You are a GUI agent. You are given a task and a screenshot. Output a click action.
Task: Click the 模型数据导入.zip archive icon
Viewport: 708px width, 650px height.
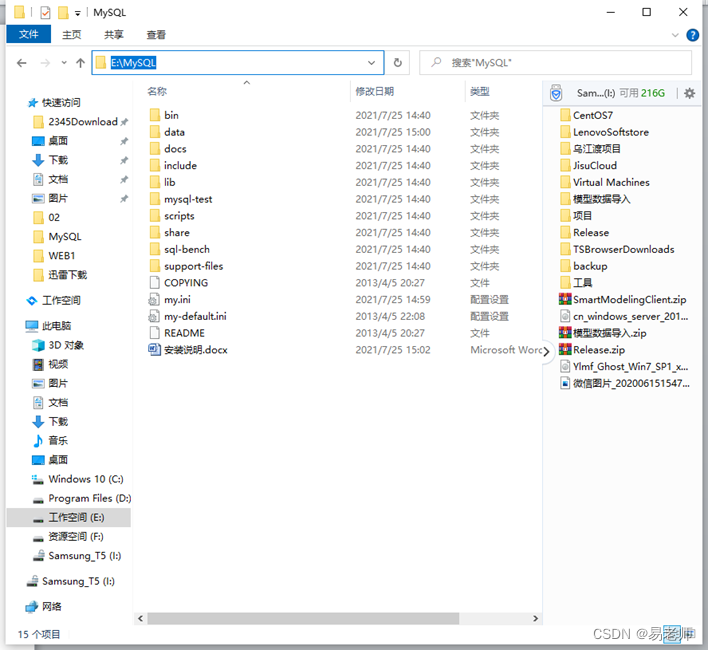pyautogui.click(x=565, y=333)
